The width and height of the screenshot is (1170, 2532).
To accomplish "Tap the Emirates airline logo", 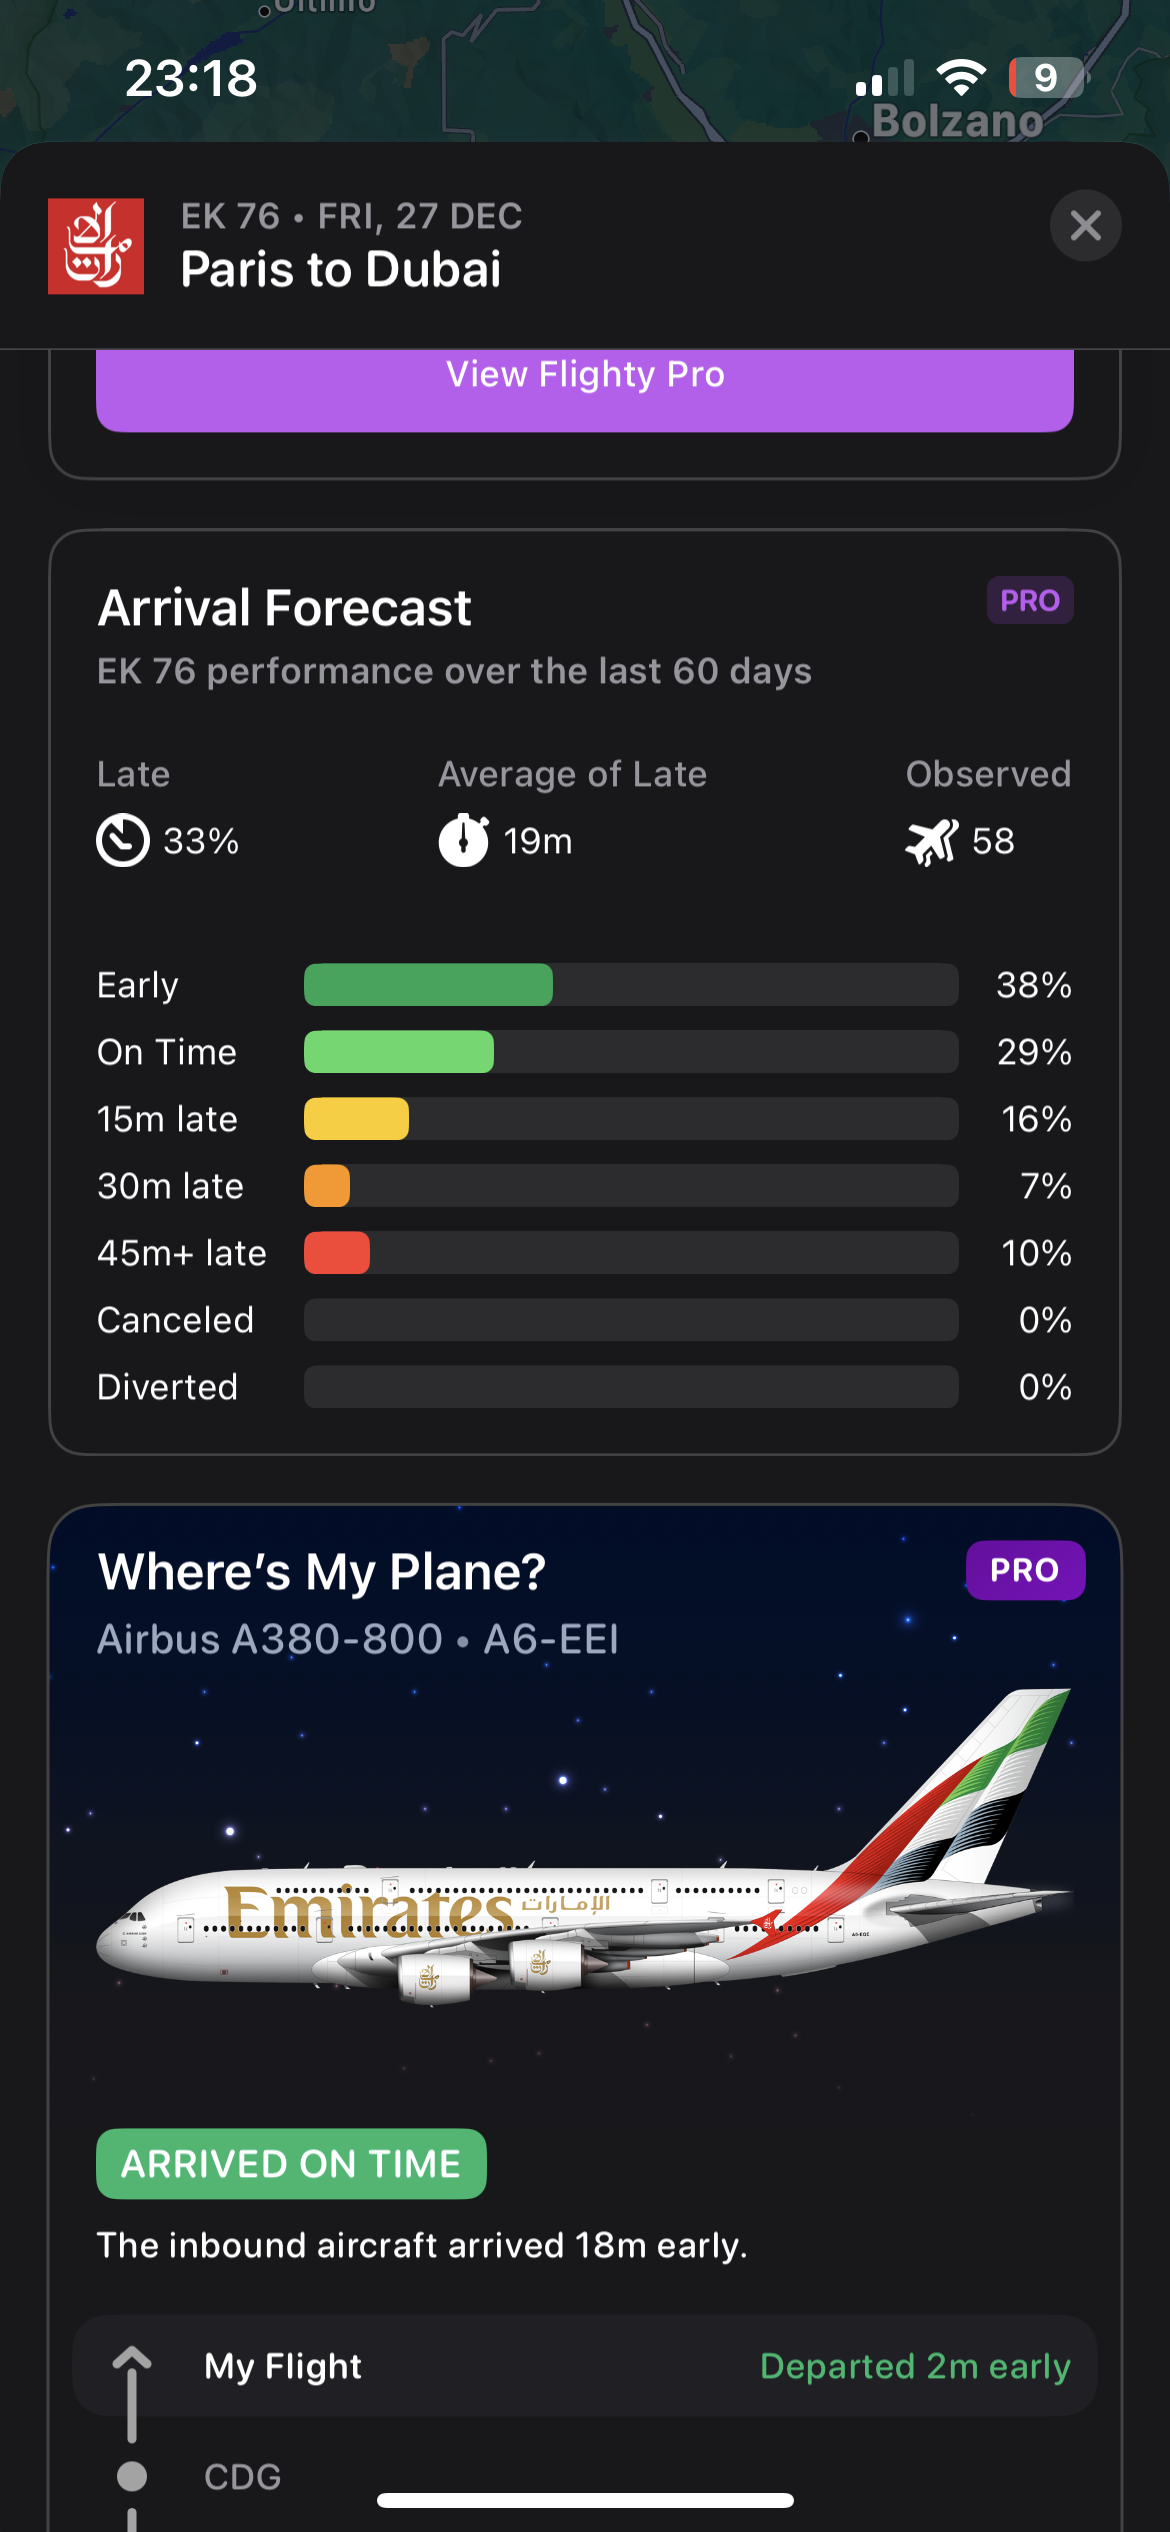I will pos(96,246).
